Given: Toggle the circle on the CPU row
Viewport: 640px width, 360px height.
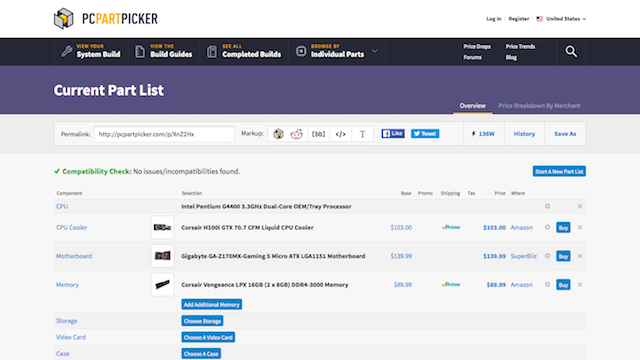Looking at the screenshot, I should [x=547, y=206].
